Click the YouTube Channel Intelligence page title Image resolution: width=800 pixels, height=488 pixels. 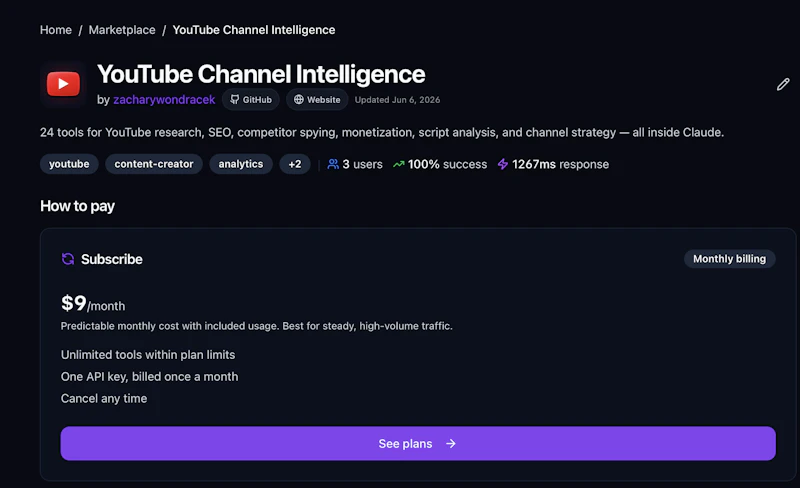point(261,74)
